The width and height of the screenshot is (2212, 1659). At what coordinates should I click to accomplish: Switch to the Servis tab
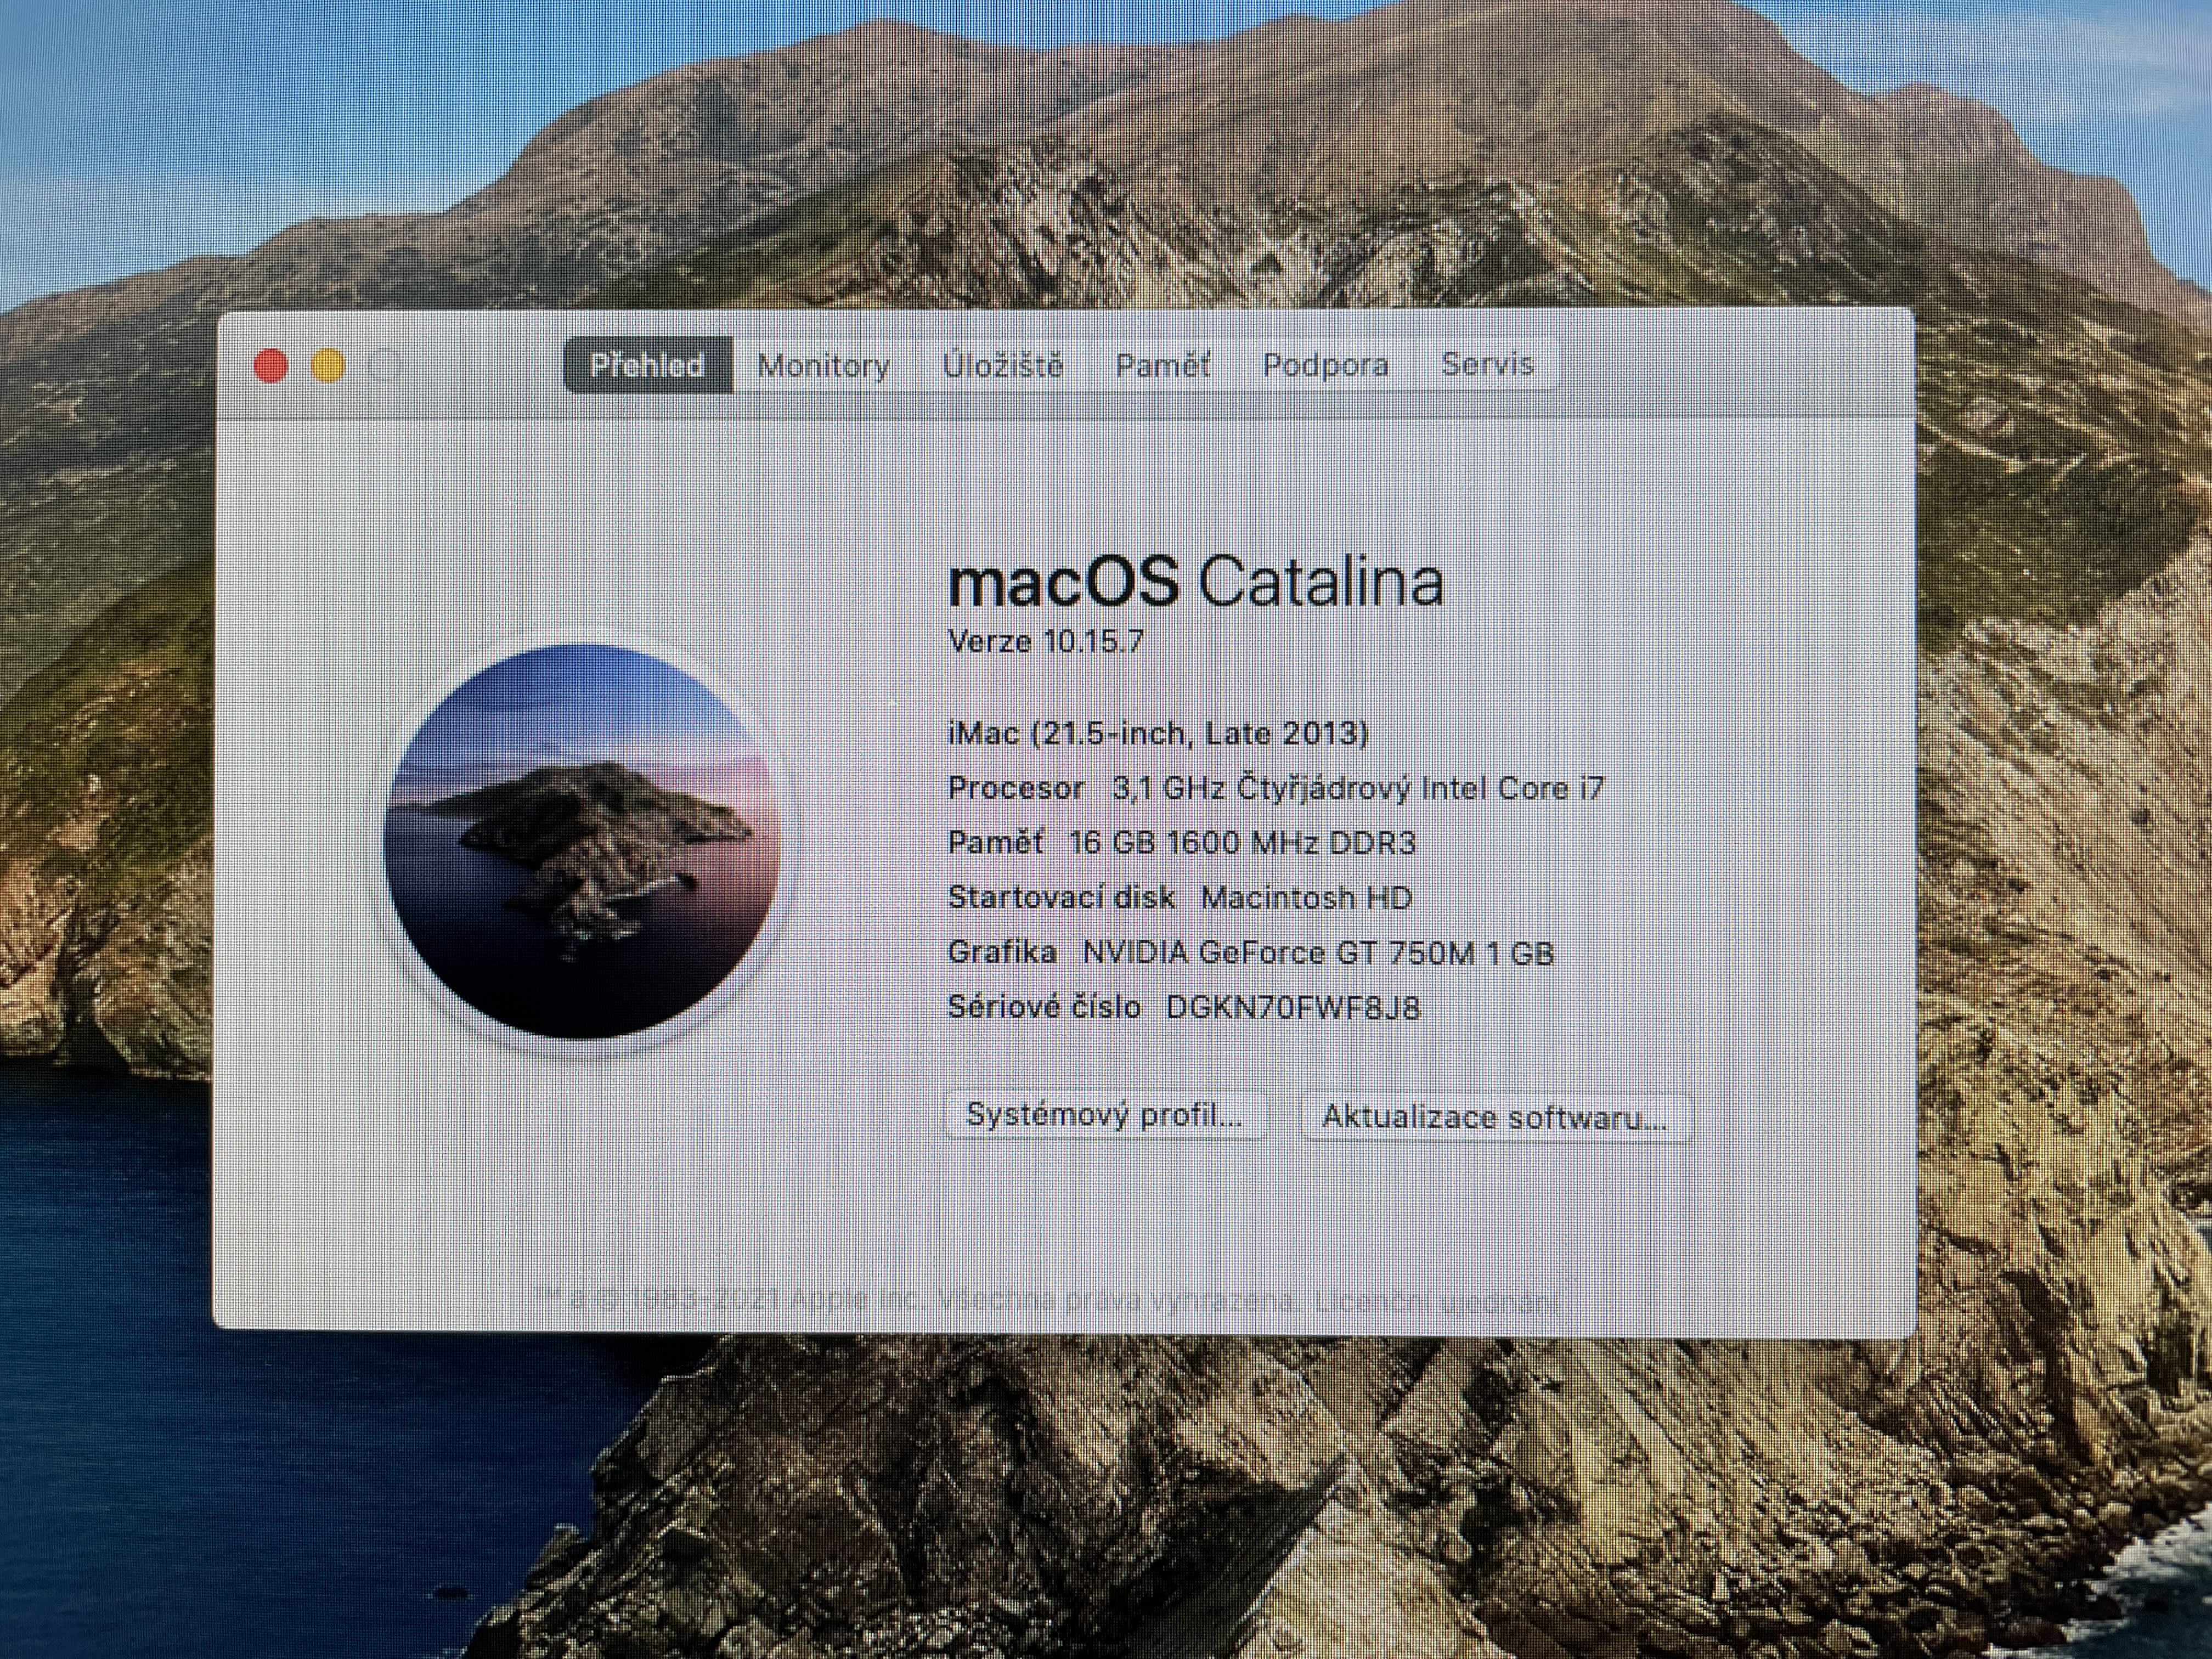click(1487, 364)
